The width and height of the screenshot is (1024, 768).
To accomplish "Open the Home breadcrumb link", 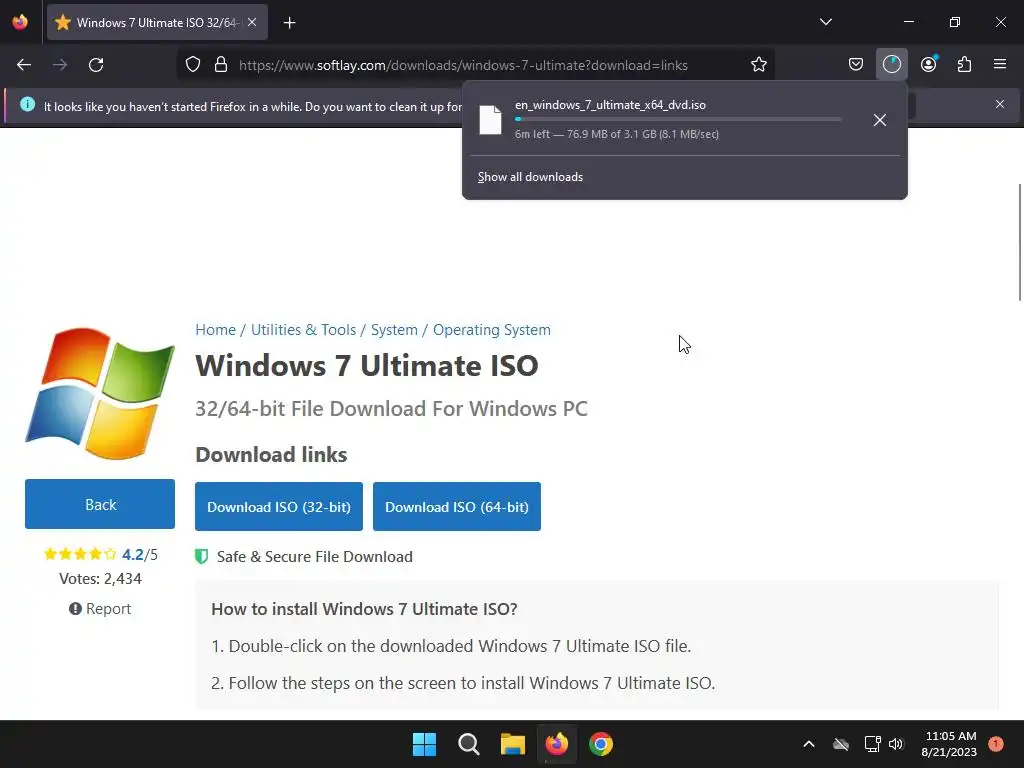I will pyautogui.click(x=216, y=330).
